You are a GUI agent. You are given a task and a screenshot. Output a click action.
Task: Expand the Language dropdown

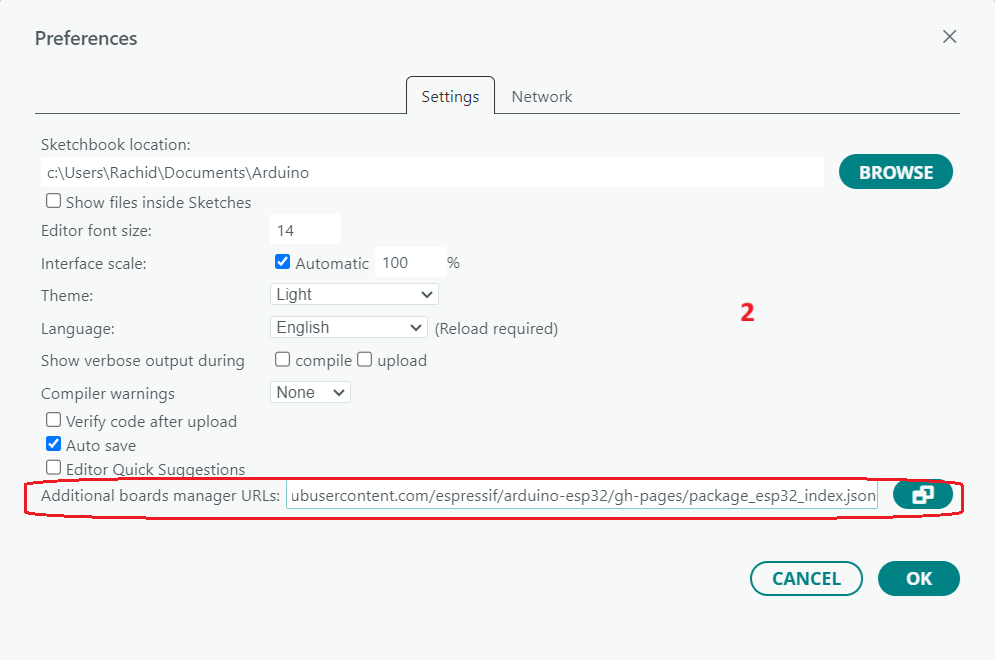[x=349, y=327]
